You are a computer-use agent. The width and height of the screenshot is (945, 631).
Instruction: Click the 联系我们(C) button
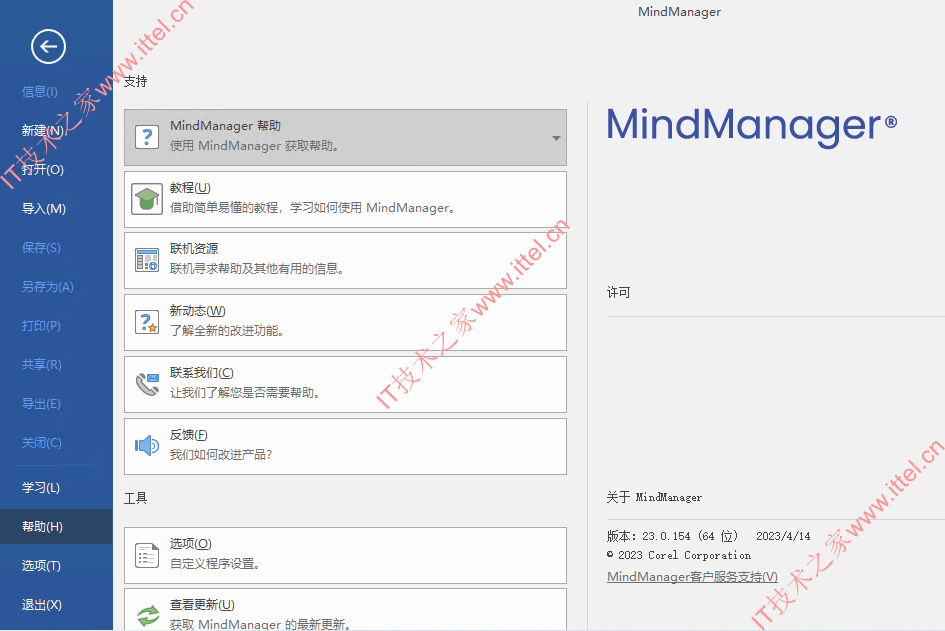pos(345,385)
